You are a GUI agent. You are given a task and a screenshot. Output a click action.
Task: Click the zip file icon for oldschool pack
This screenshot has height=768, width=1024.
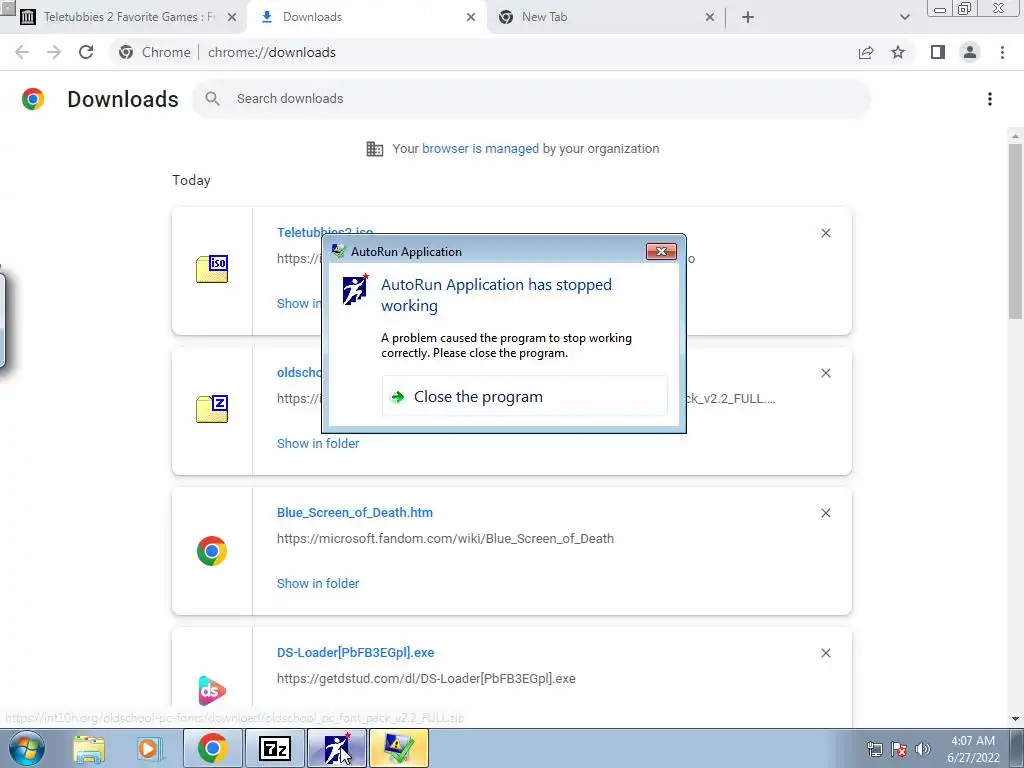[212, 409]
